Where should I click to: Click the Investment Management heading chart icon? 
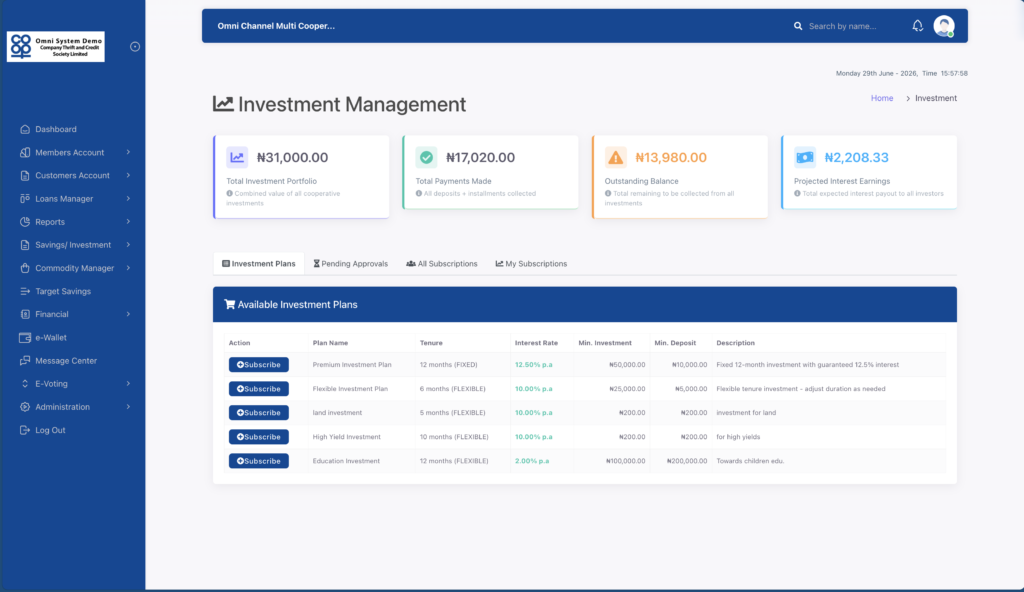click(223, 103)
